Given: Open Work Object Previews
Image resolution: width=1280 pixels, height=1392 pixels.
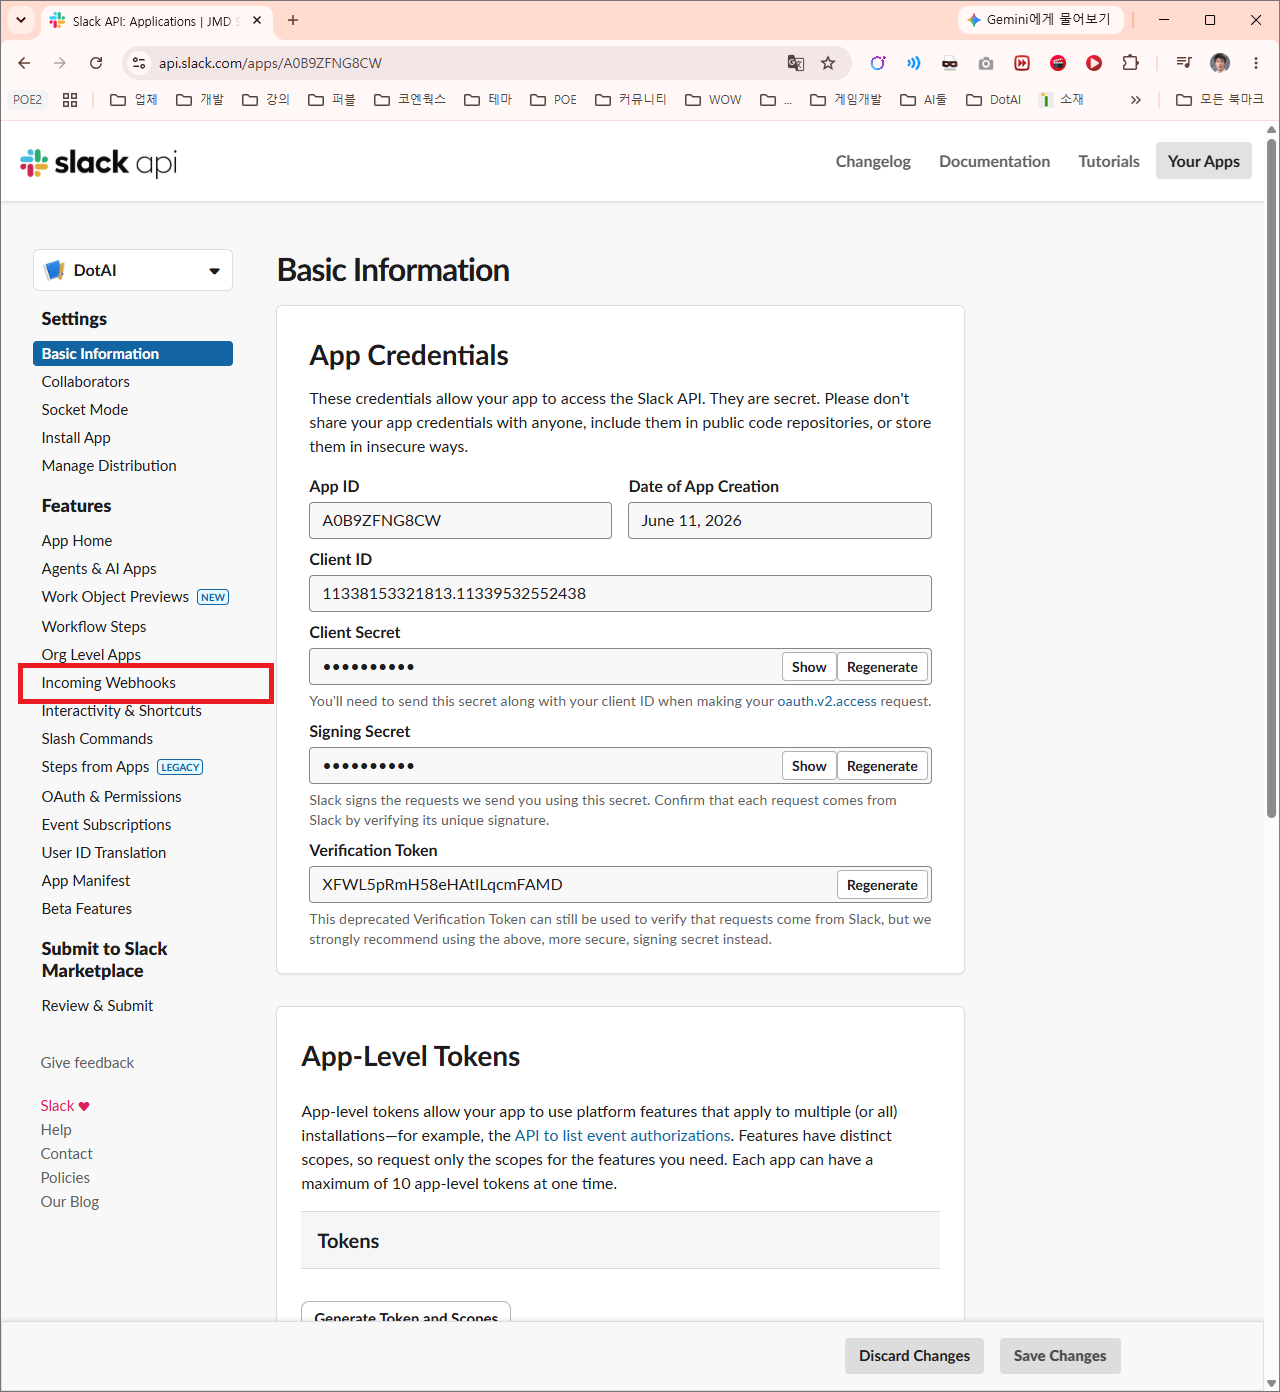Looking at the screenshot, I should point(115,597).
